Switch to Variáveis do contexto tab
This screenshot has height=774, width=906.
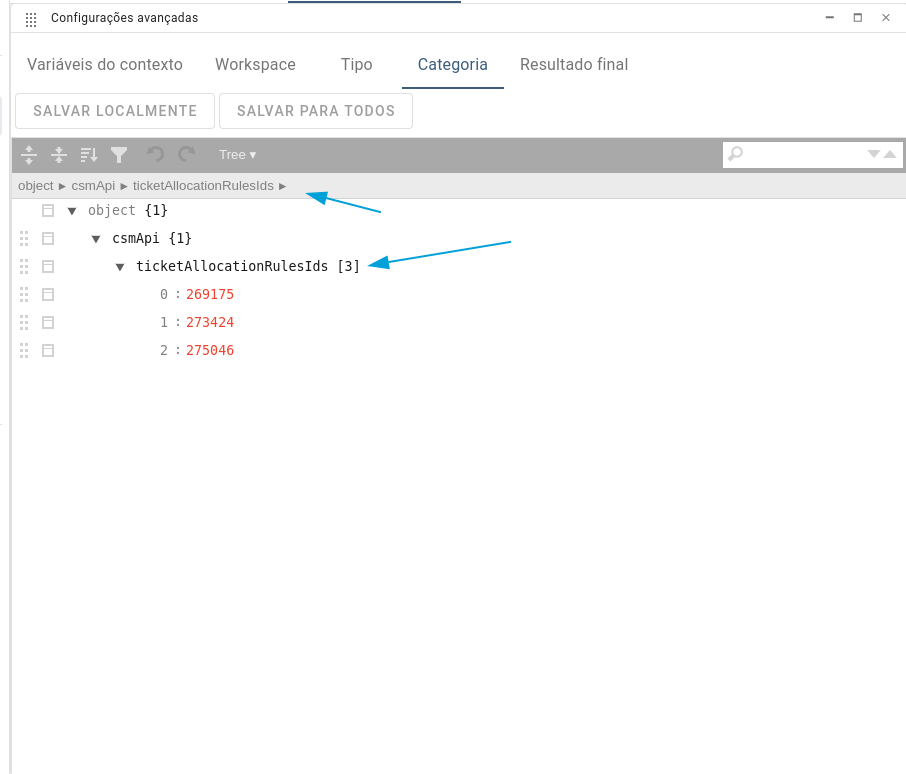point(105,64)
